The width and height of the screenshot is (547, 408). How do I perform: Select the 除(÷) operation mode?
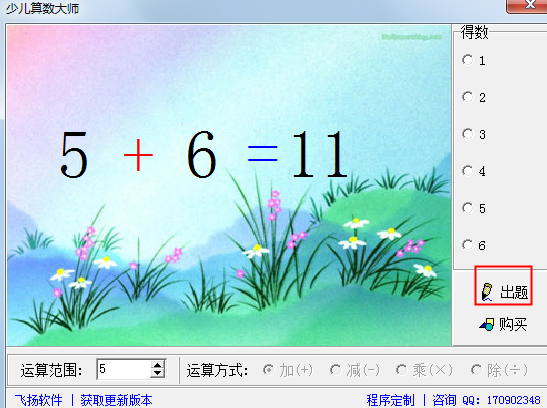tap(499, 370)
